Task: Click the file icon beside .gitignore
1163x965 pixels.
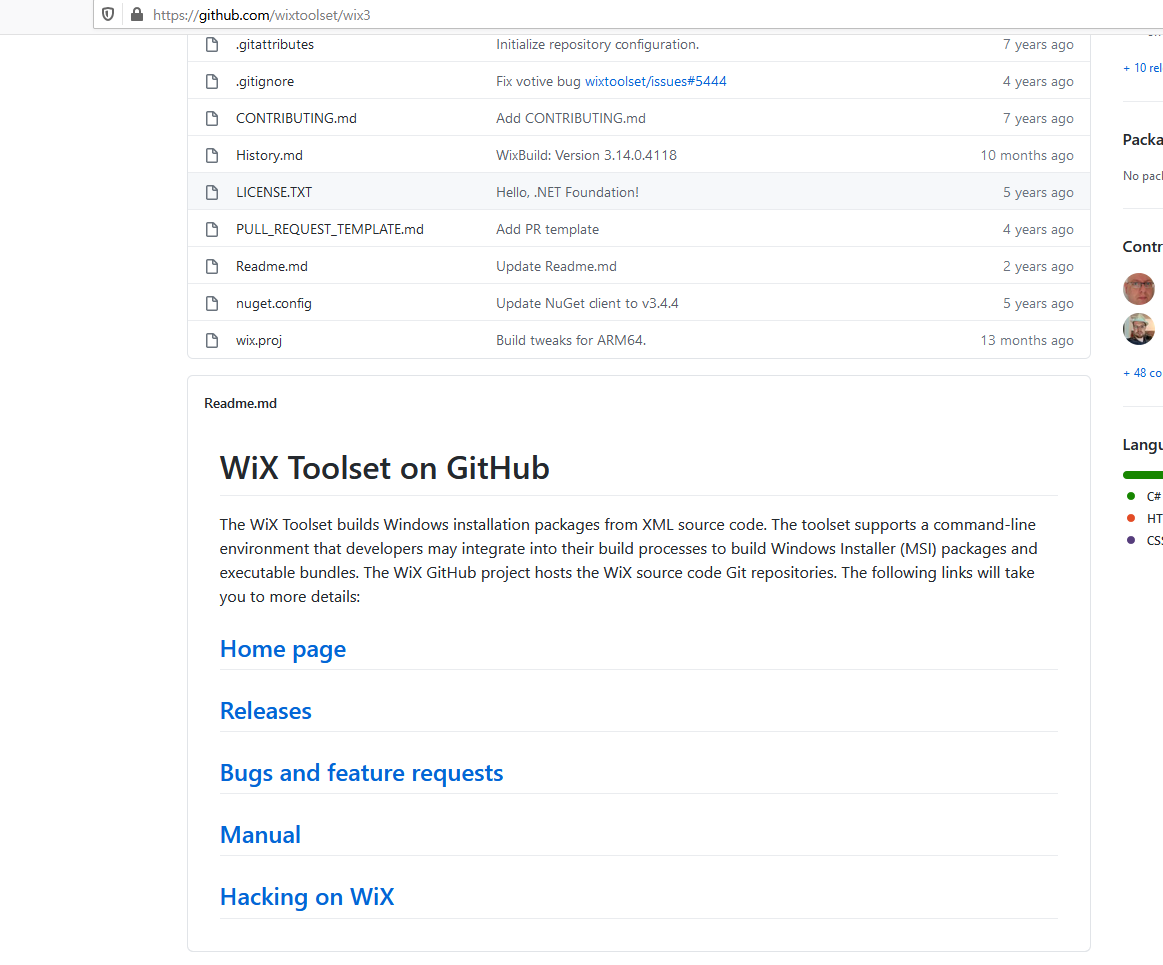Action: pos(212,82)
